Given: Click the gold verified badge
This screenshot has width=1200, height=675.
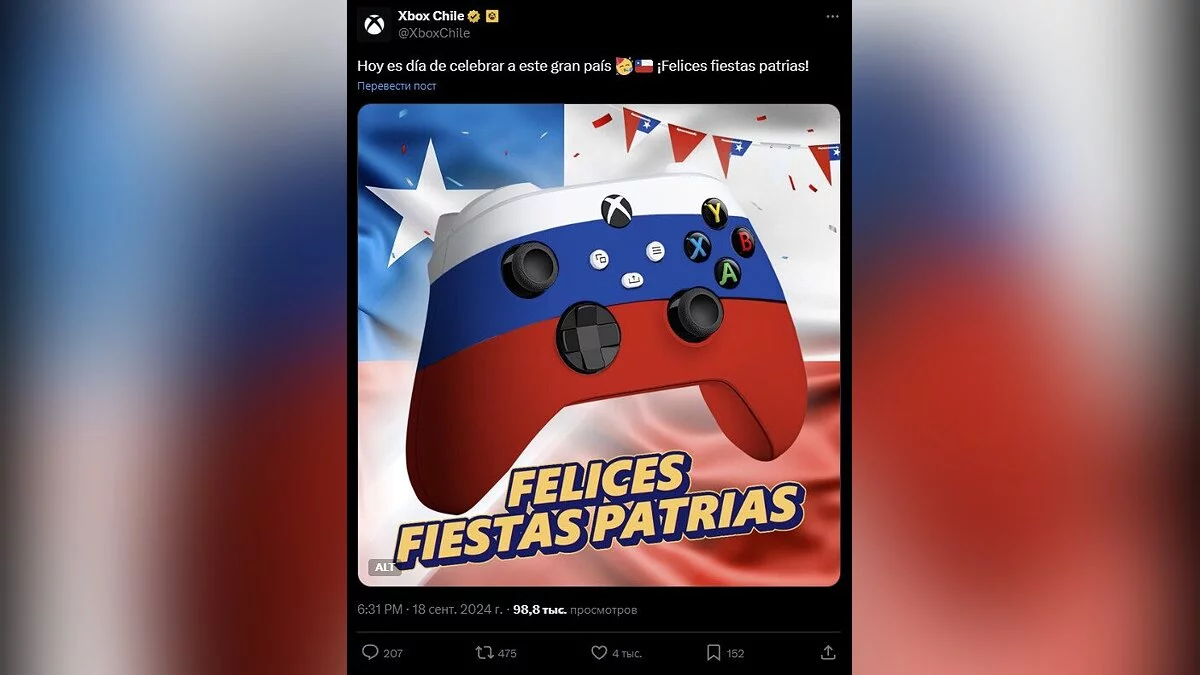Looking at the screenshot, I should click(x=474, y=16).
